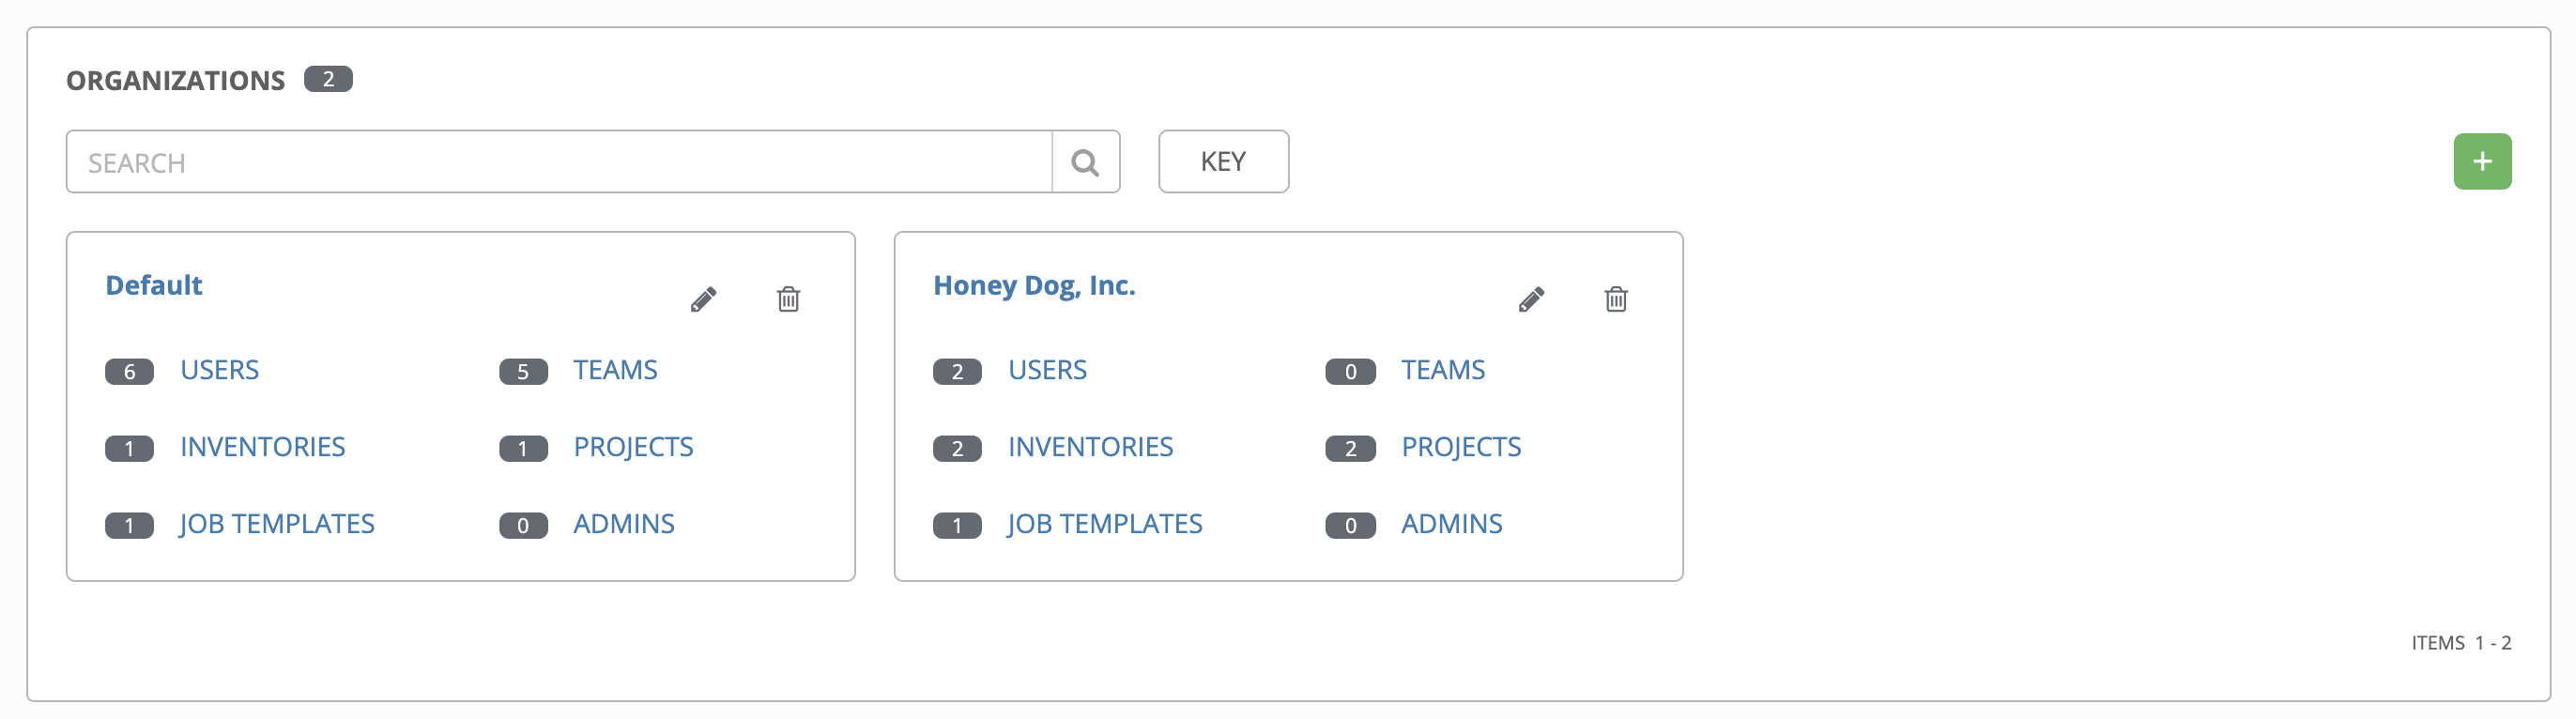Edit Honey Dog, Inc. with pencil icon
This screenshot has width=2576, height=719.
pos(1531,299)
